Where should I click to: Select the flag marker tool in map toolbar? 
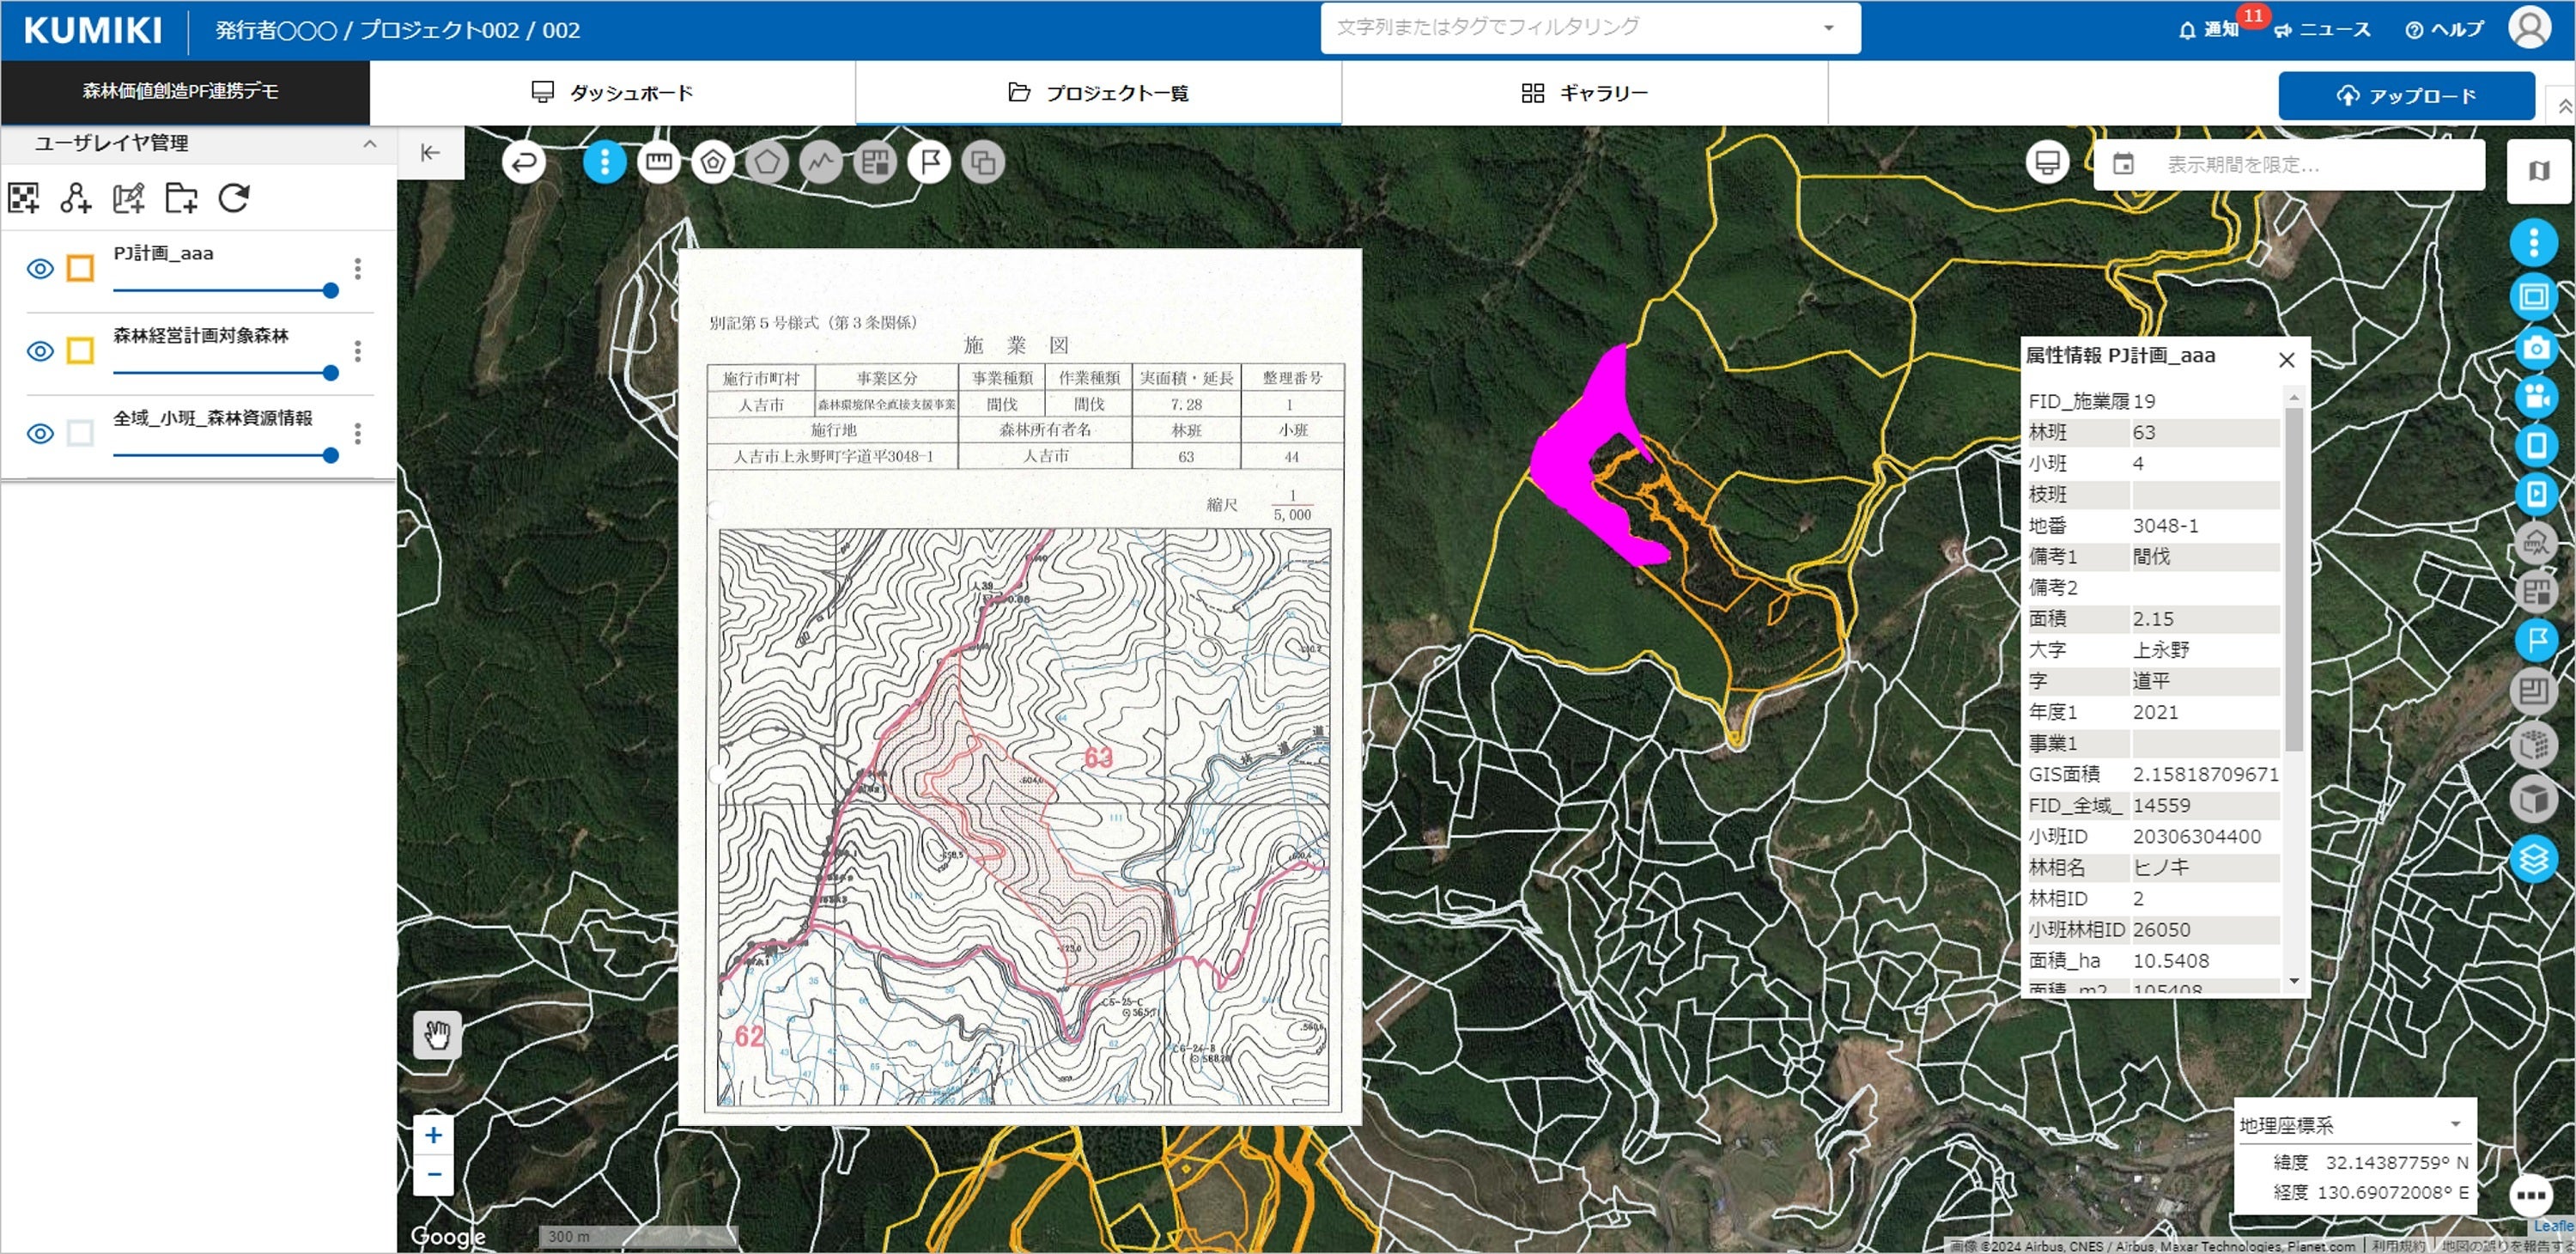pyautogui.click(x=929, y=162)
